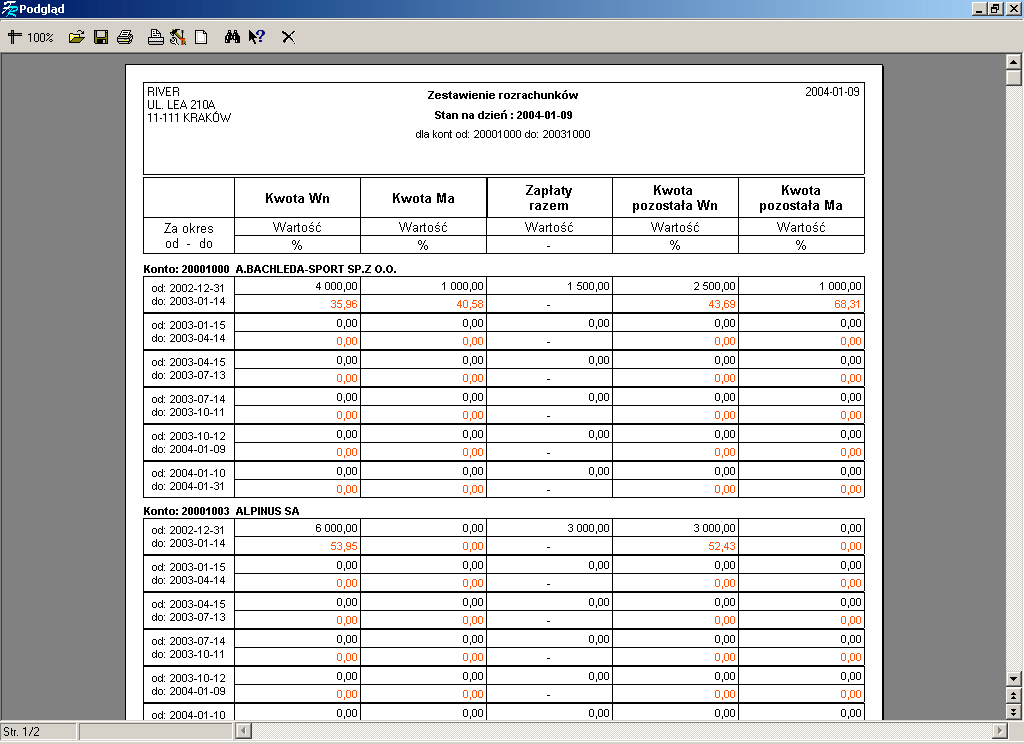Click the company name 'RIVER'
Image resolution: width=1024 pixels, height=744 pixels.
click(x=163, y=92)
